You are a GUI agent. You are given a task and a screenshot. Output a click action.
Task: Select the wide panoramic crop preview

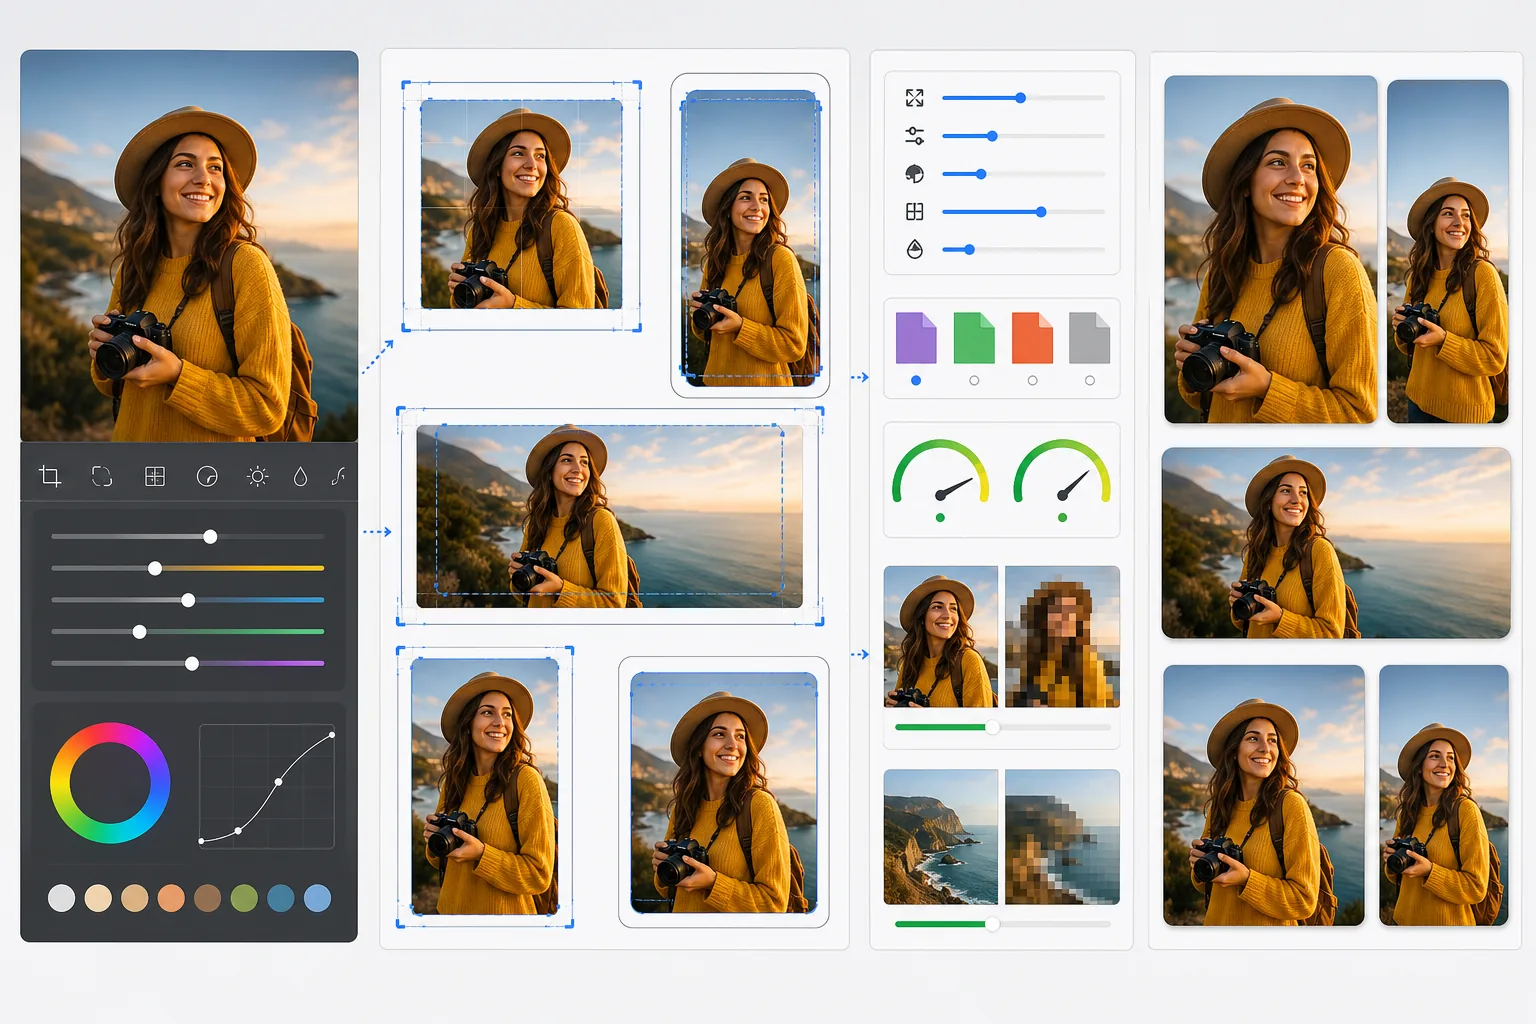610,516
